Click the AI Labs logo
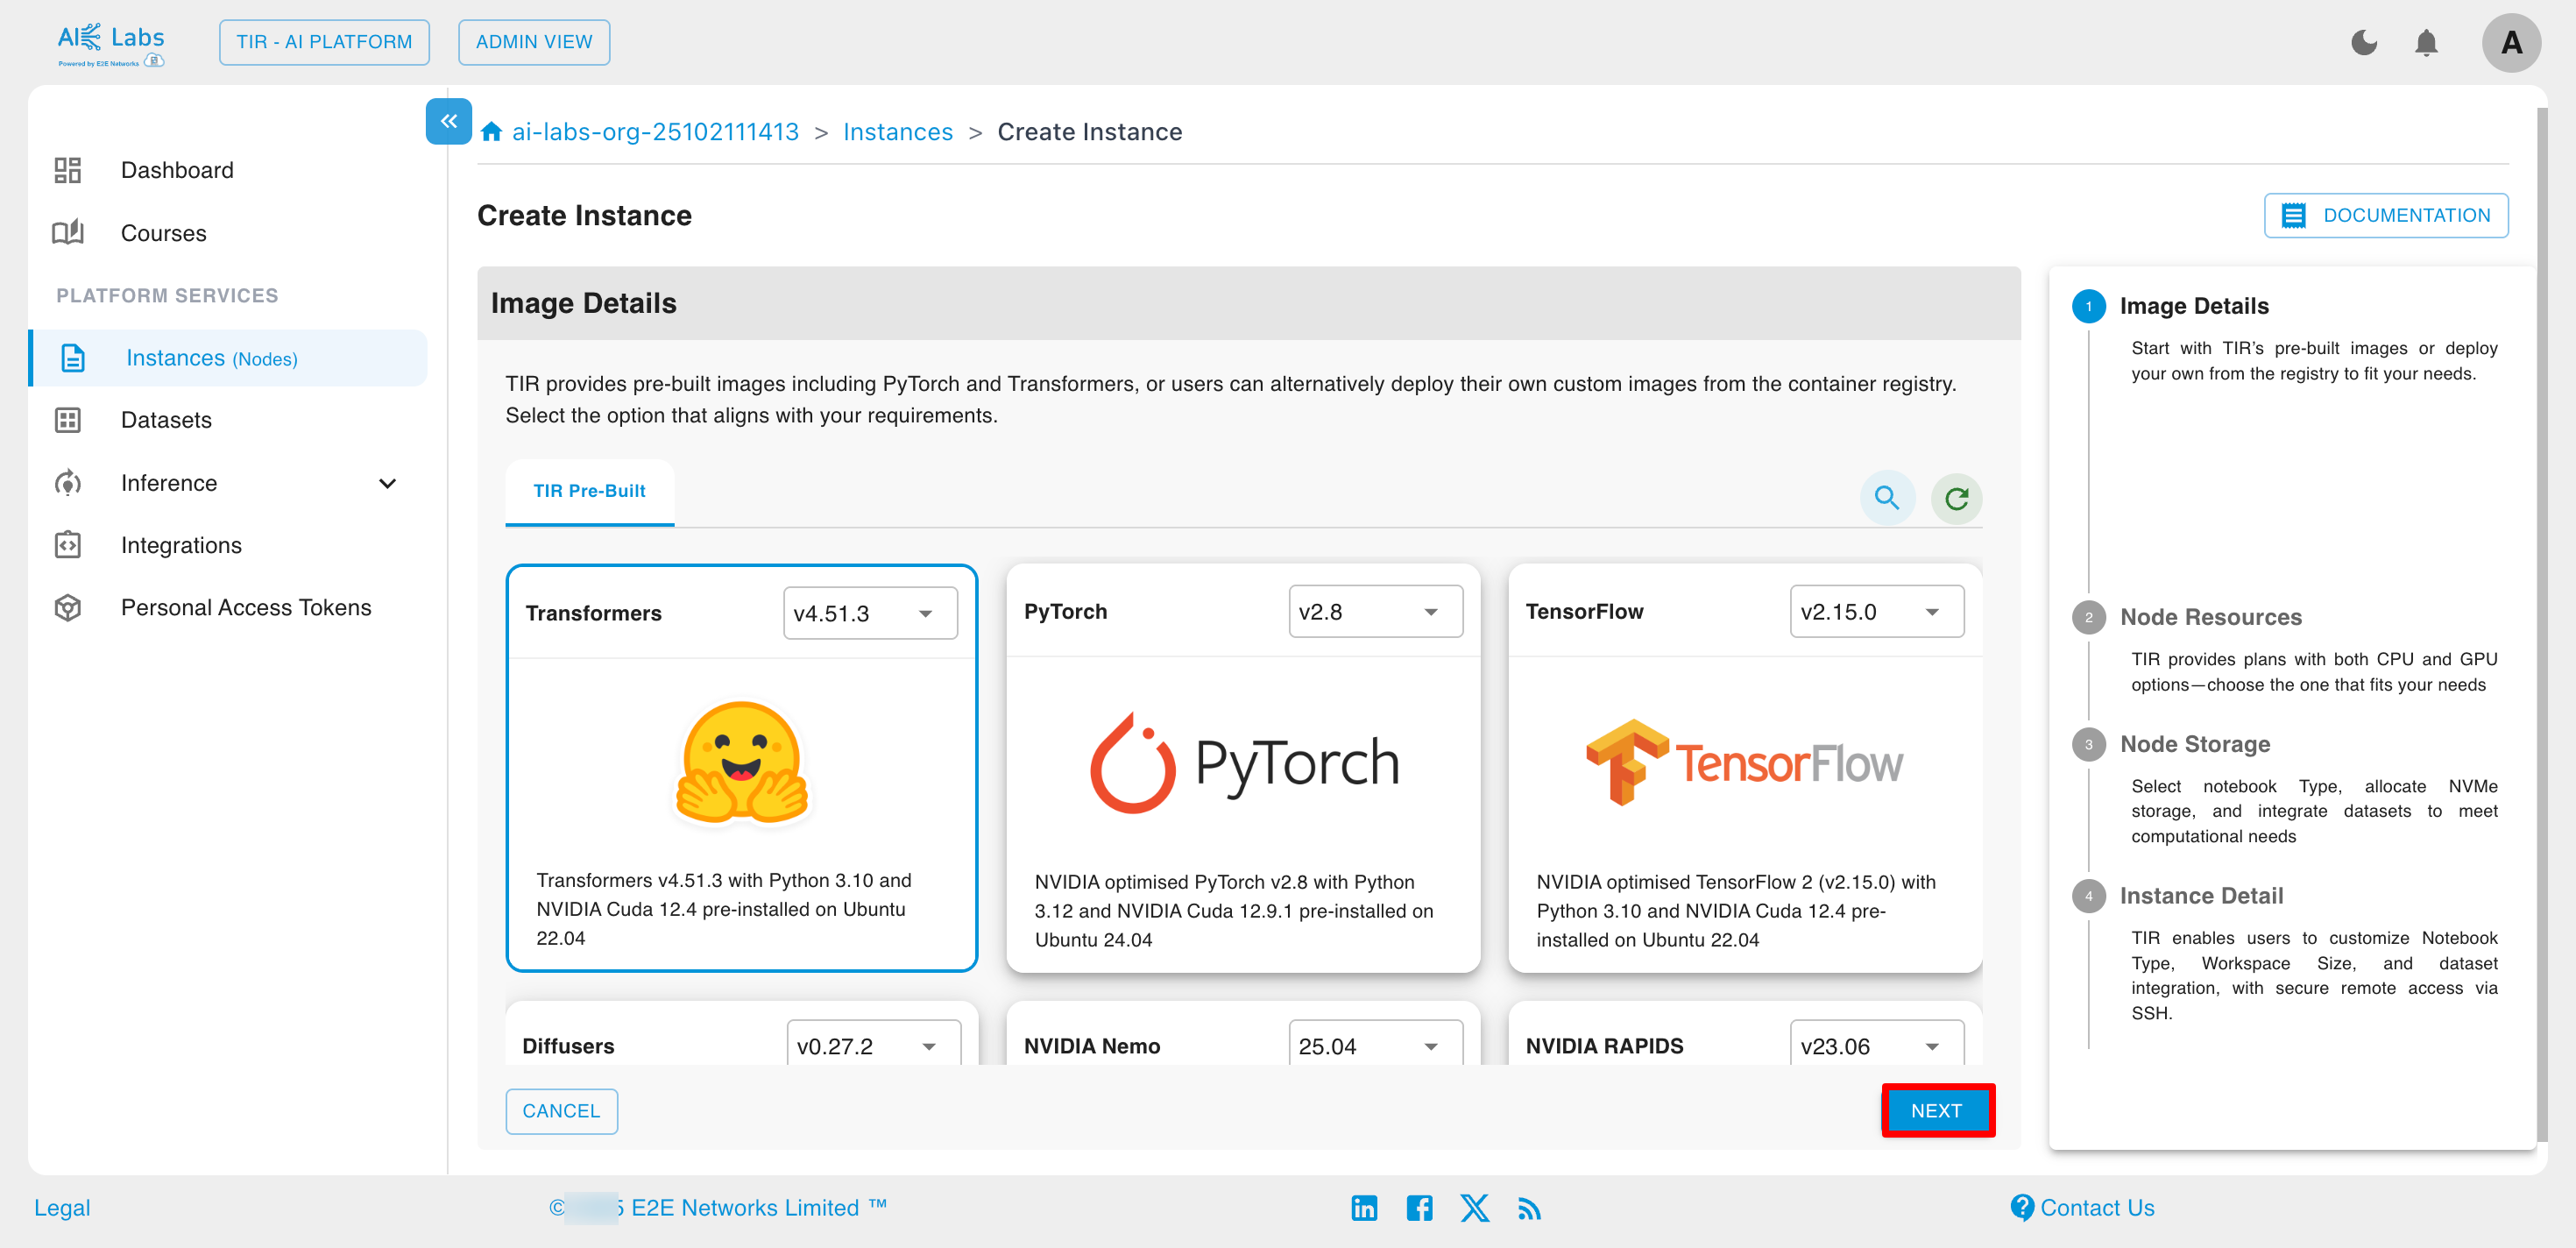Image resolution: width=2576 pixels, height=1248 pixels. (x=111, y=43)
